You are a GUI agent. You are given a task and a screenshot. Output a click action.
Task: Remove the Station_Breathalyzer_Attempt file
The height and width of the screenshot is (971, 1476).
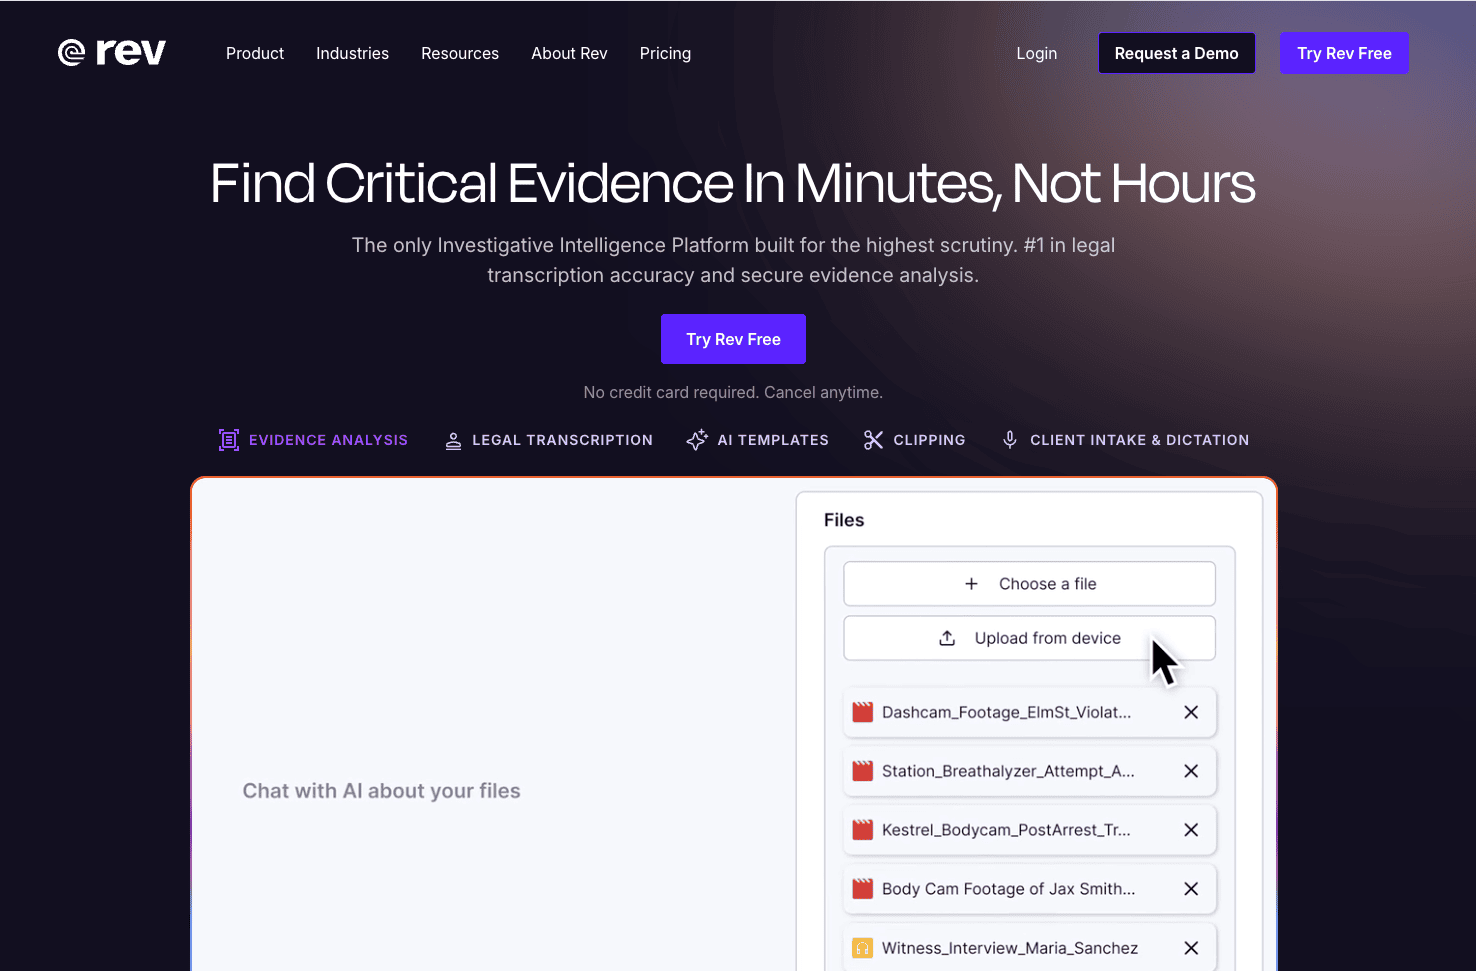point(1191,771)
